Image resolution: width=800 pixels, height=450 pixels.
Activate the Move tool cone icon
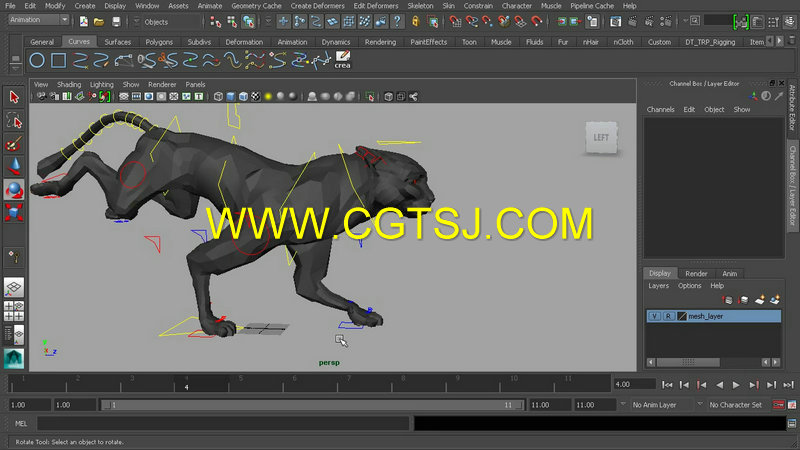pos(14,167)
